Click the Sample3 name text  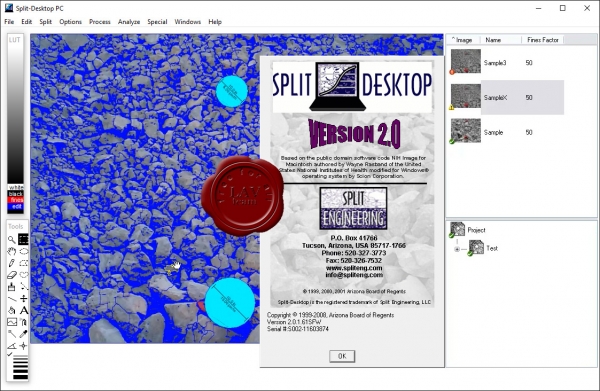[x=495, y=63]
